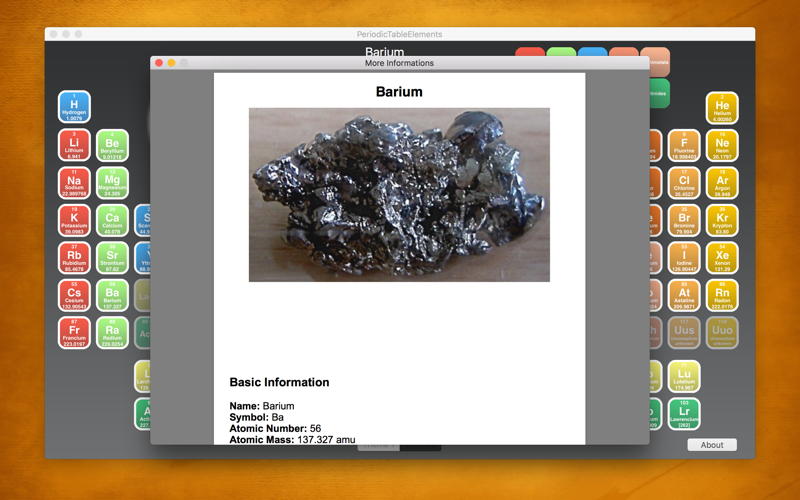Minimize the More Informations window
Viewport: 800px width, 500px height.
tap(171, 63)
